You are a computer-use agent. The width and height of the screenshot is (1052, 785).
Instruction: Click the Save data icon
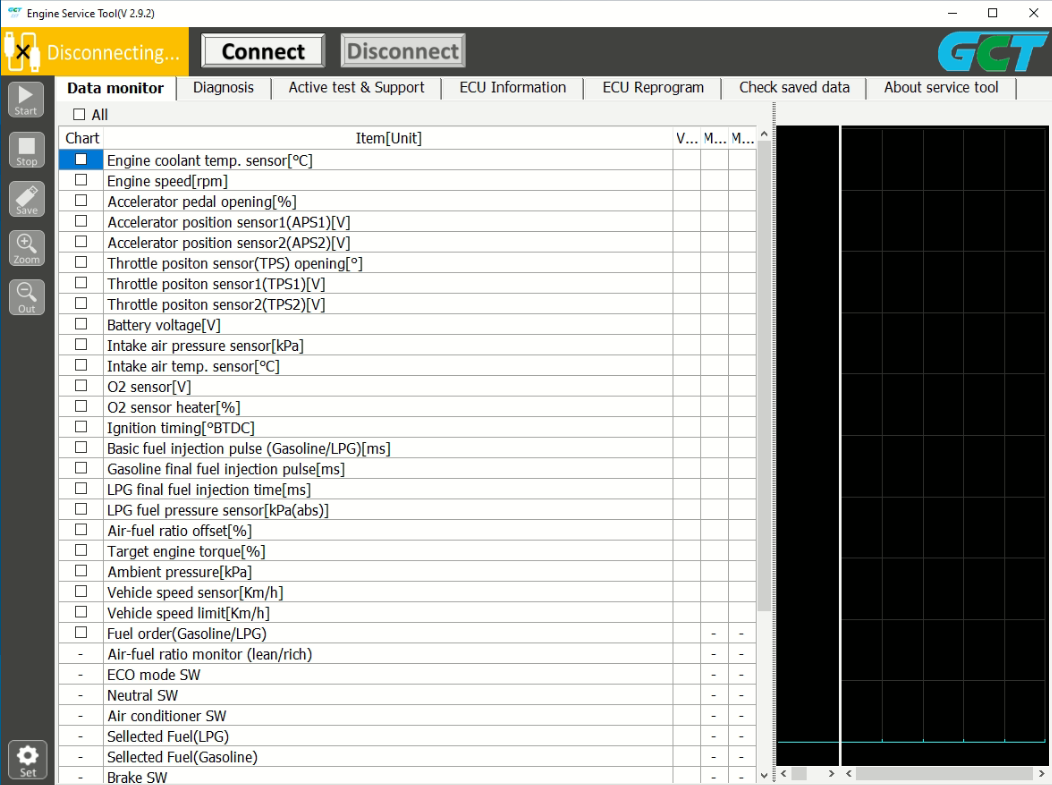click(x=27, y=198)
